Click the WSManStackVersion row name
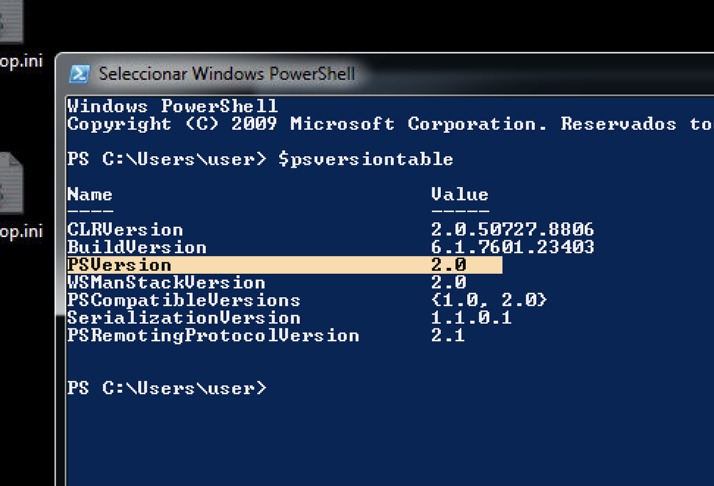 pyautogui.click(x=166, y=283)
